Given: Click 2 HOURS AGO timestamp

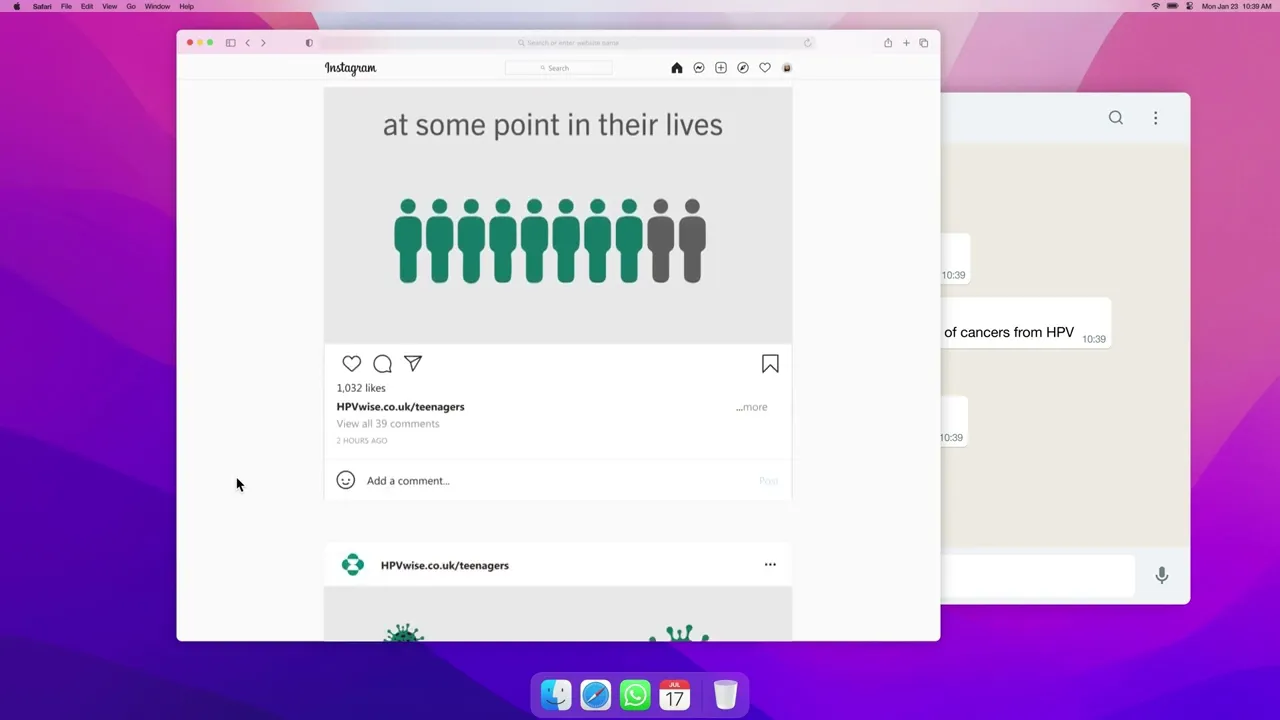Looking at the screenshot, I should click(x=362, y=441).
